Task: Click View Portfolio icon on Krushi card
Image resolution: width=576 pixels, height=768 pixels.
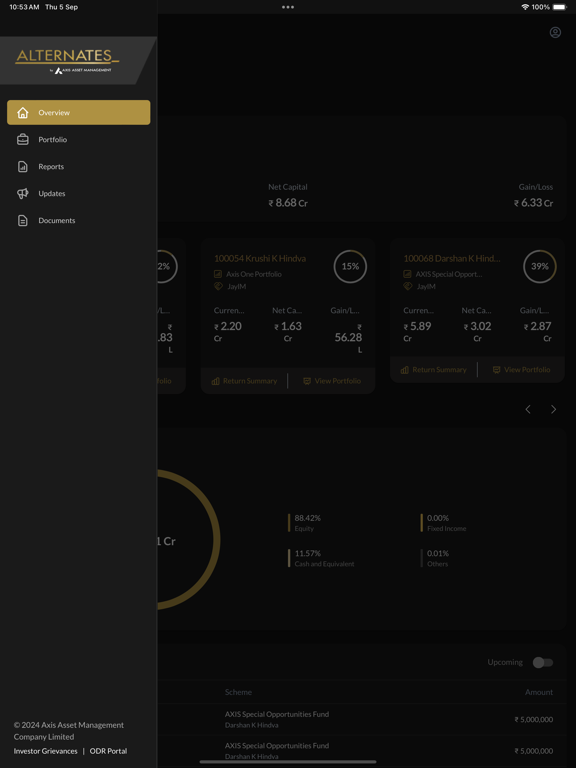Action: [x=307, y=381]
